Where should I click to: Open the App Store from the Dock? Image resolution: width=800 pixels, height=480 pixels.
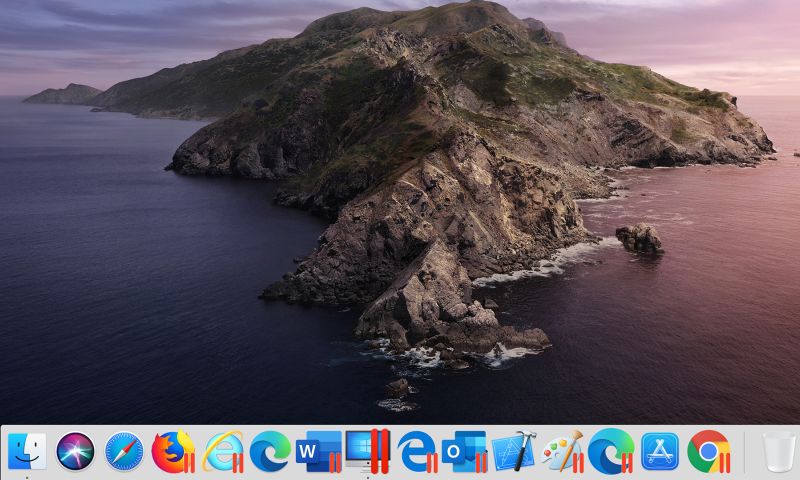660,451
